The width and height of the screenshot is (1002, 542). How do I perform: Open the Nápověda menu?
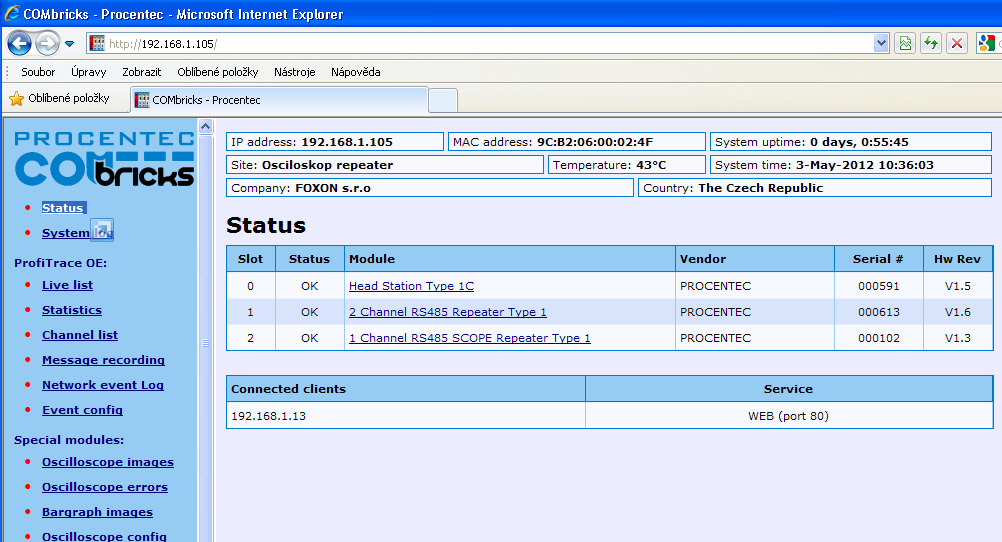355,72
